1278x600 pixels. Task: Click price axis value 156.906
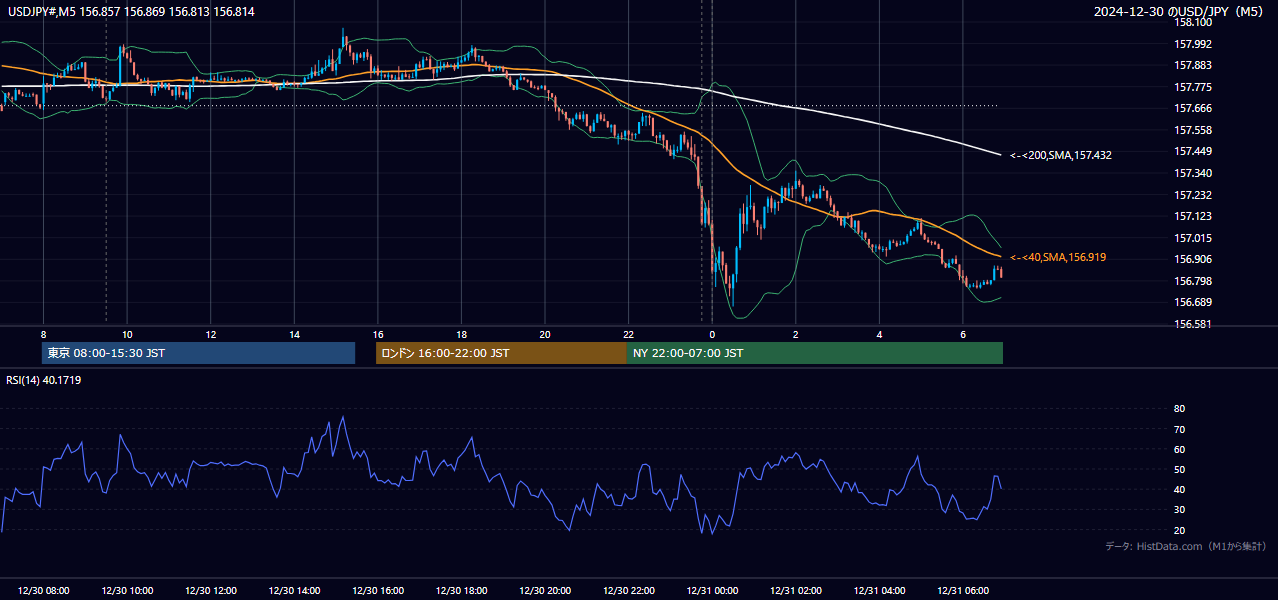(x=1193, y=259)
